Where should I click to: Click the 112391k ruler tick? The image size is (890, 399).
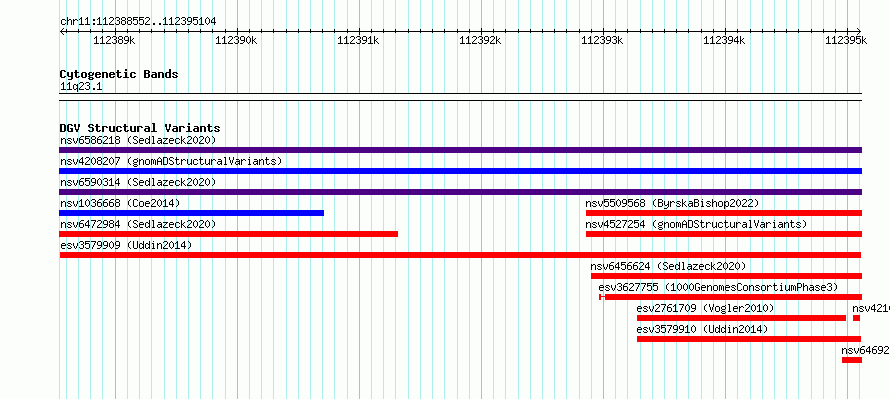[359, 40]
